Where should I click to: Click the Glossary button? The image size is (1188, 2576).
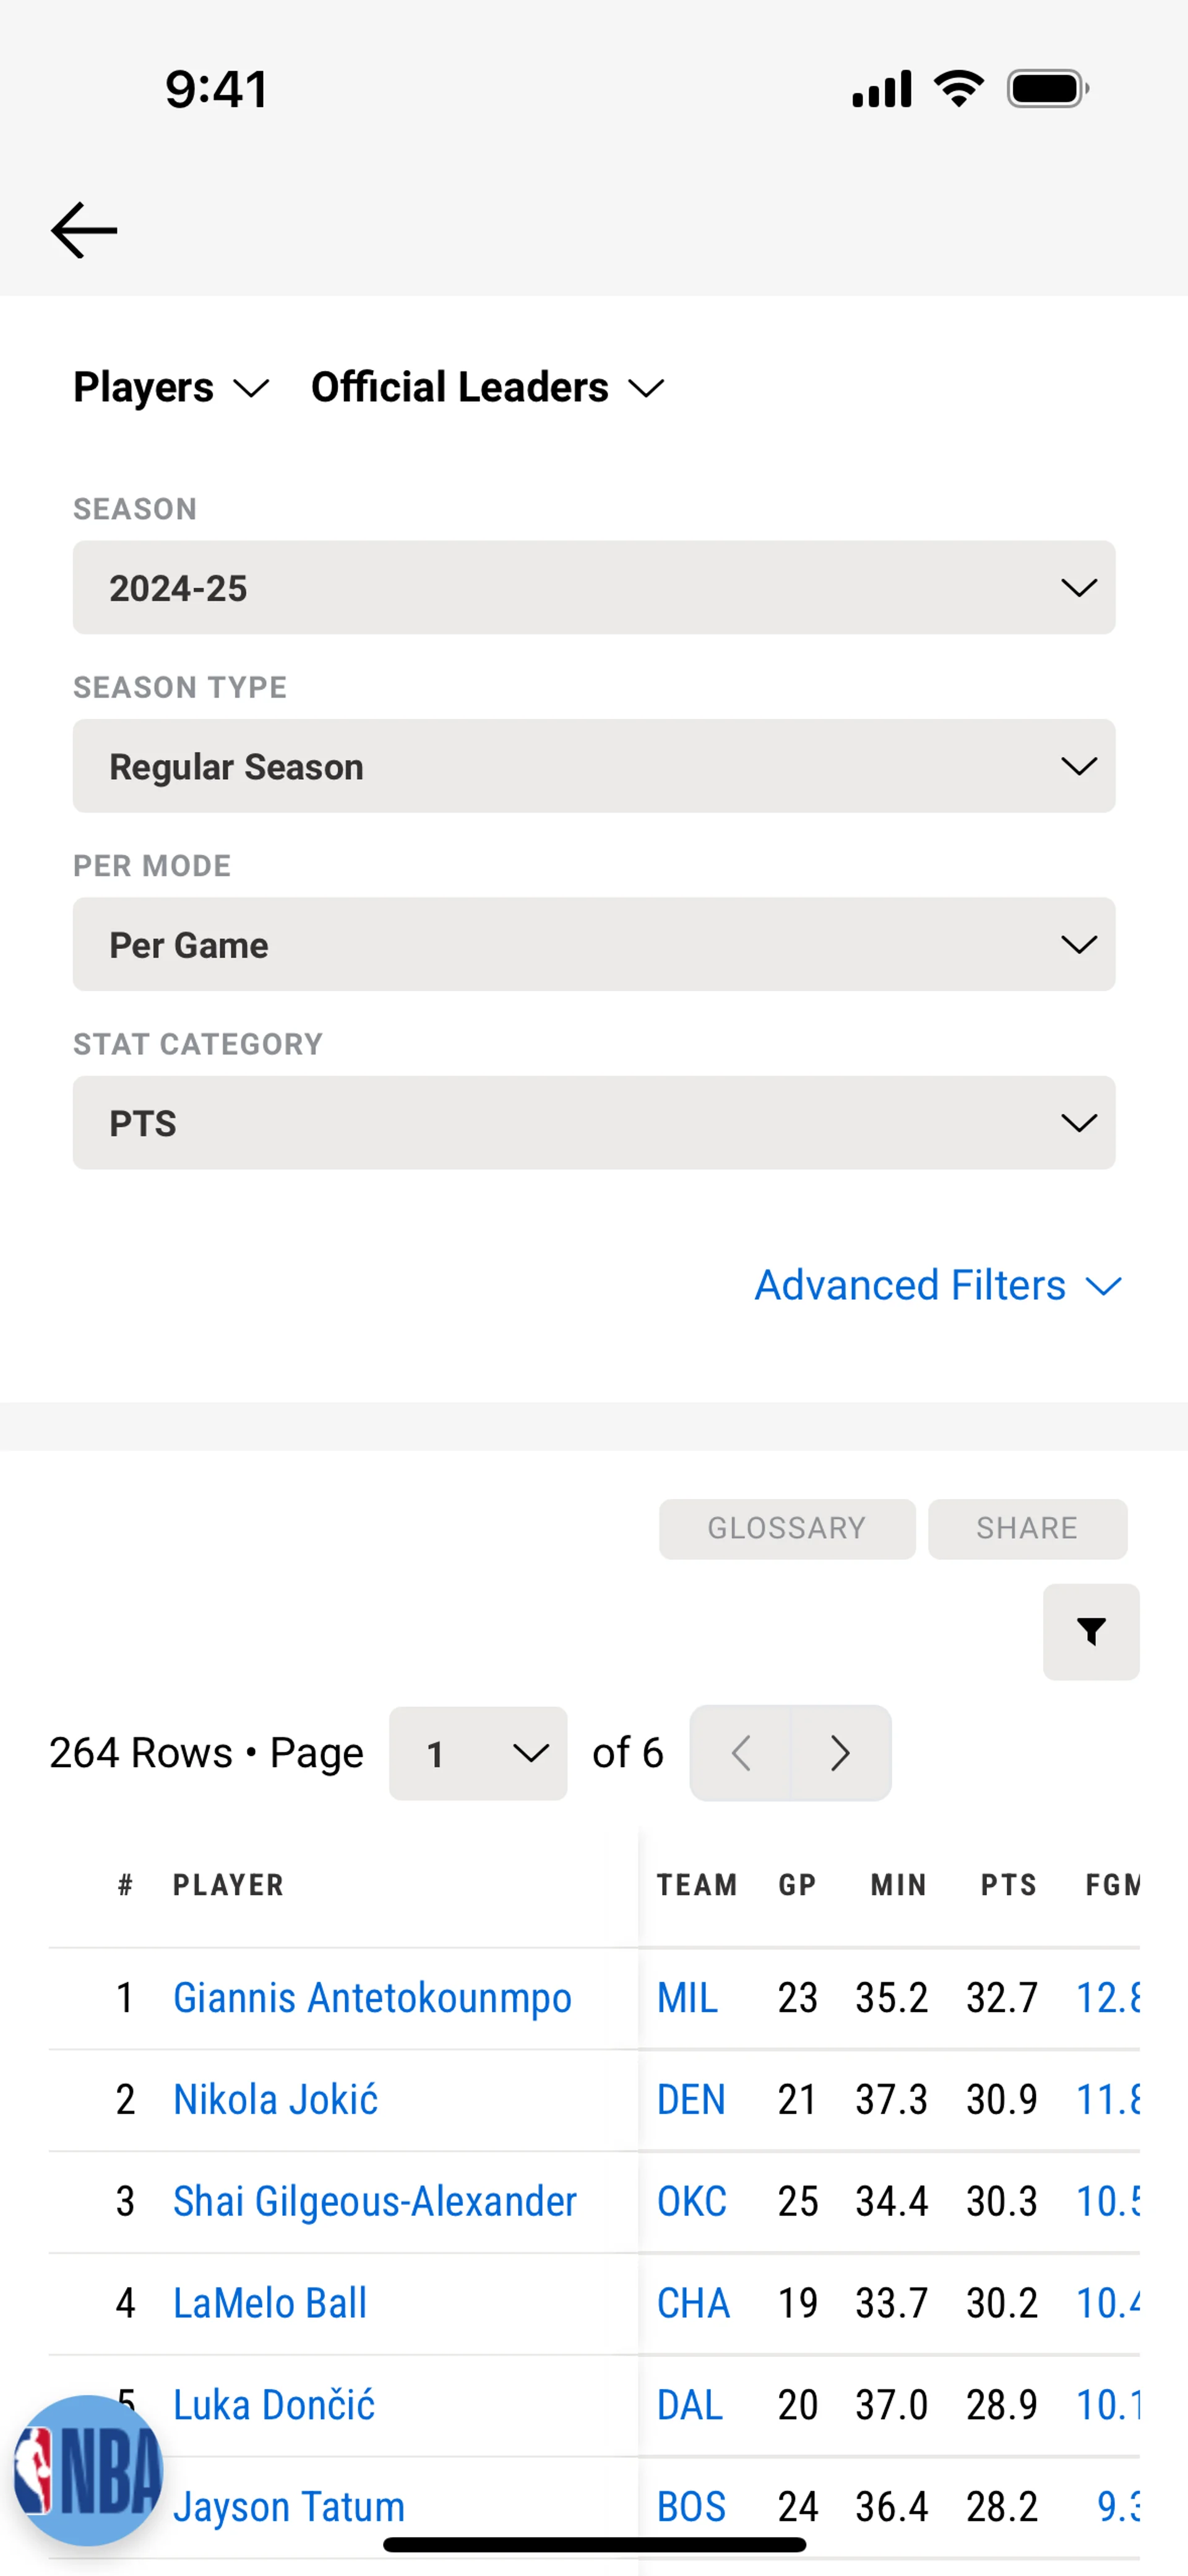click(787, 1528)
